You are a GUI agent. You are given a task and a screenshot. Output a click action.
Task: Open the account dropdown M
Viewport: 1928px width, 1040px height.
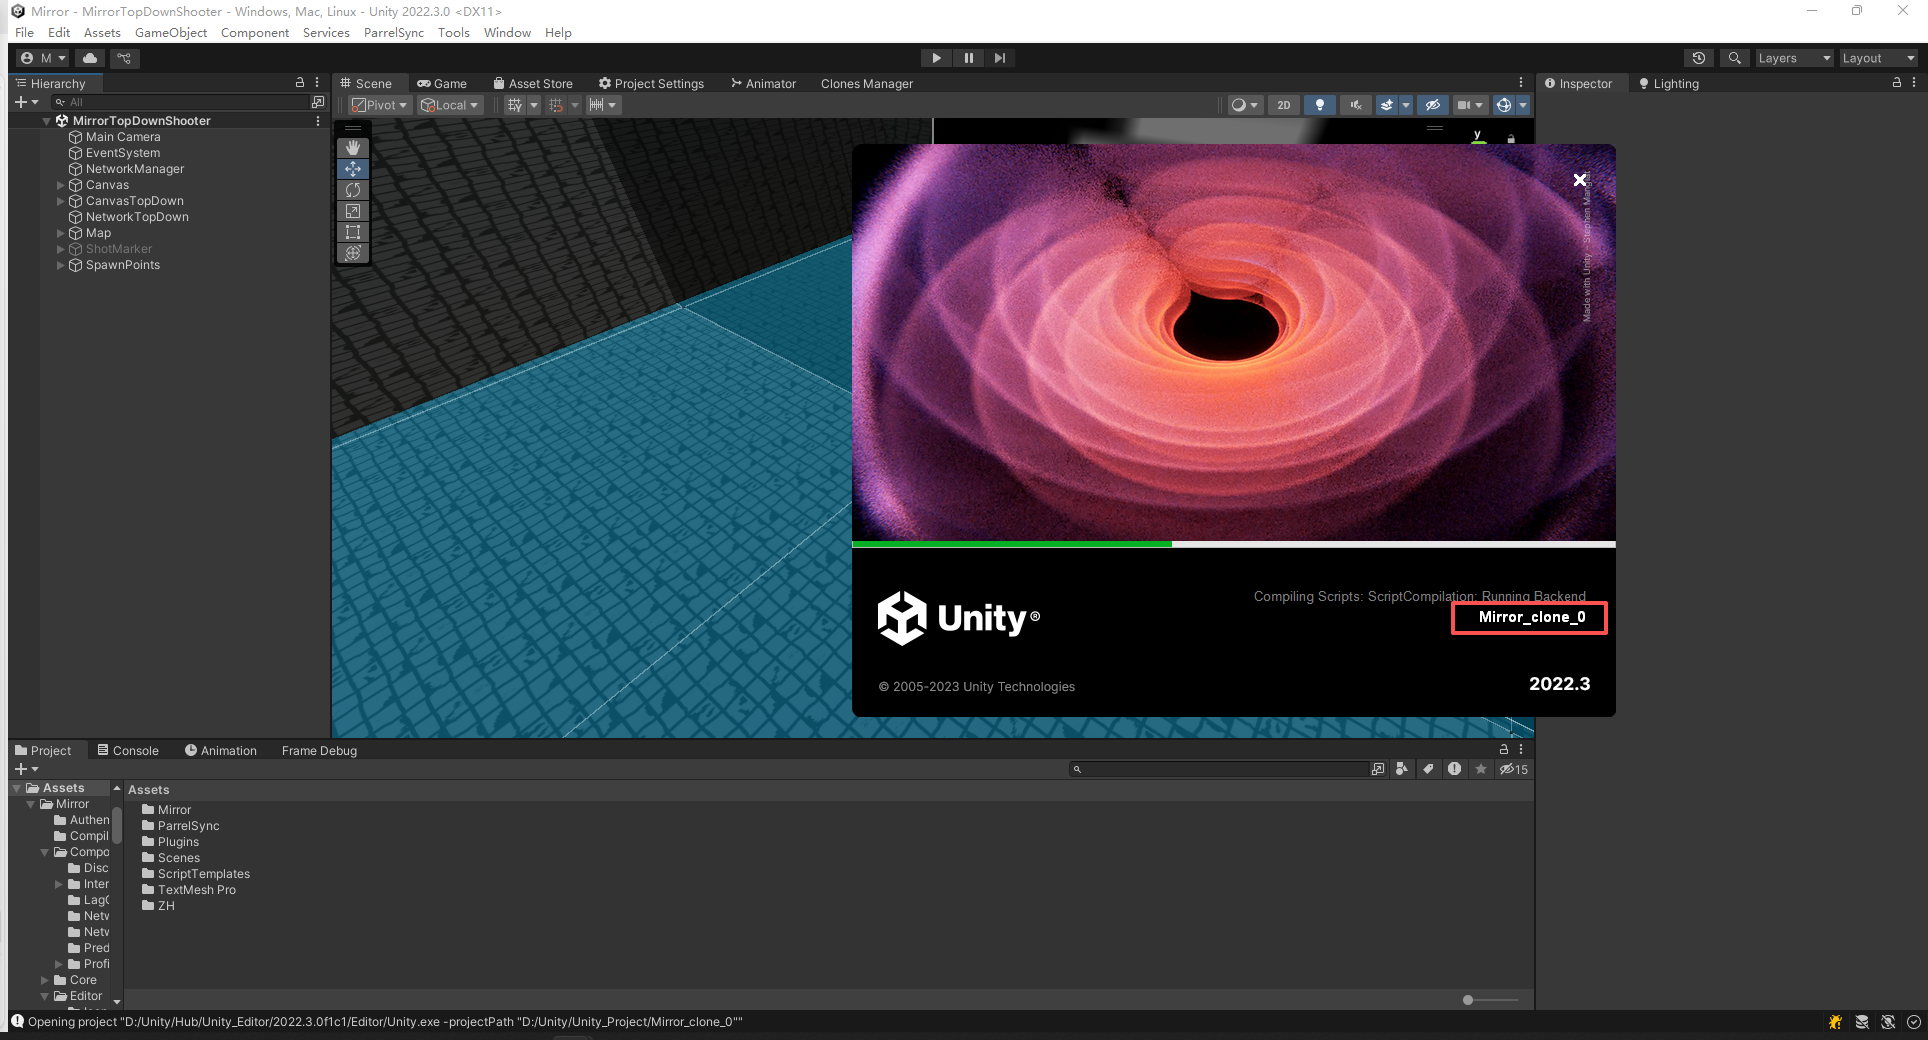pos(44,58)
